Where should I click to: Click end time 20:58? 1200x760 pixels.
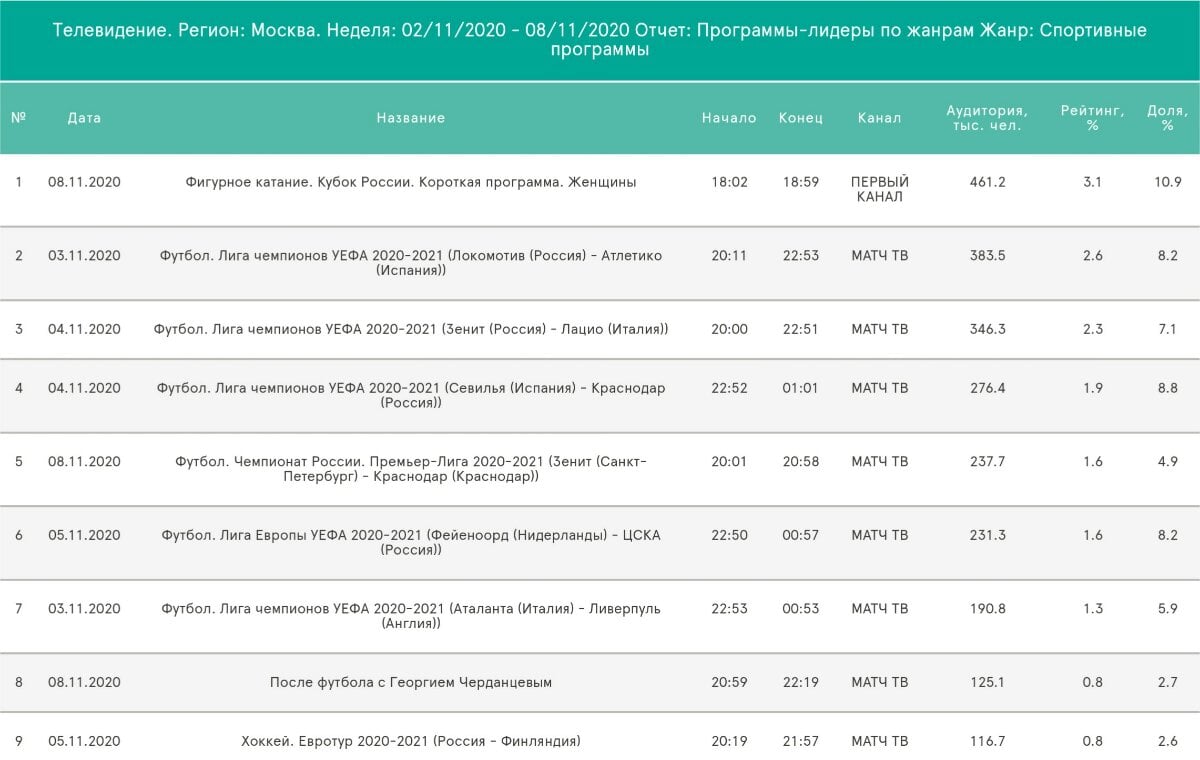[x=801, y=462]
